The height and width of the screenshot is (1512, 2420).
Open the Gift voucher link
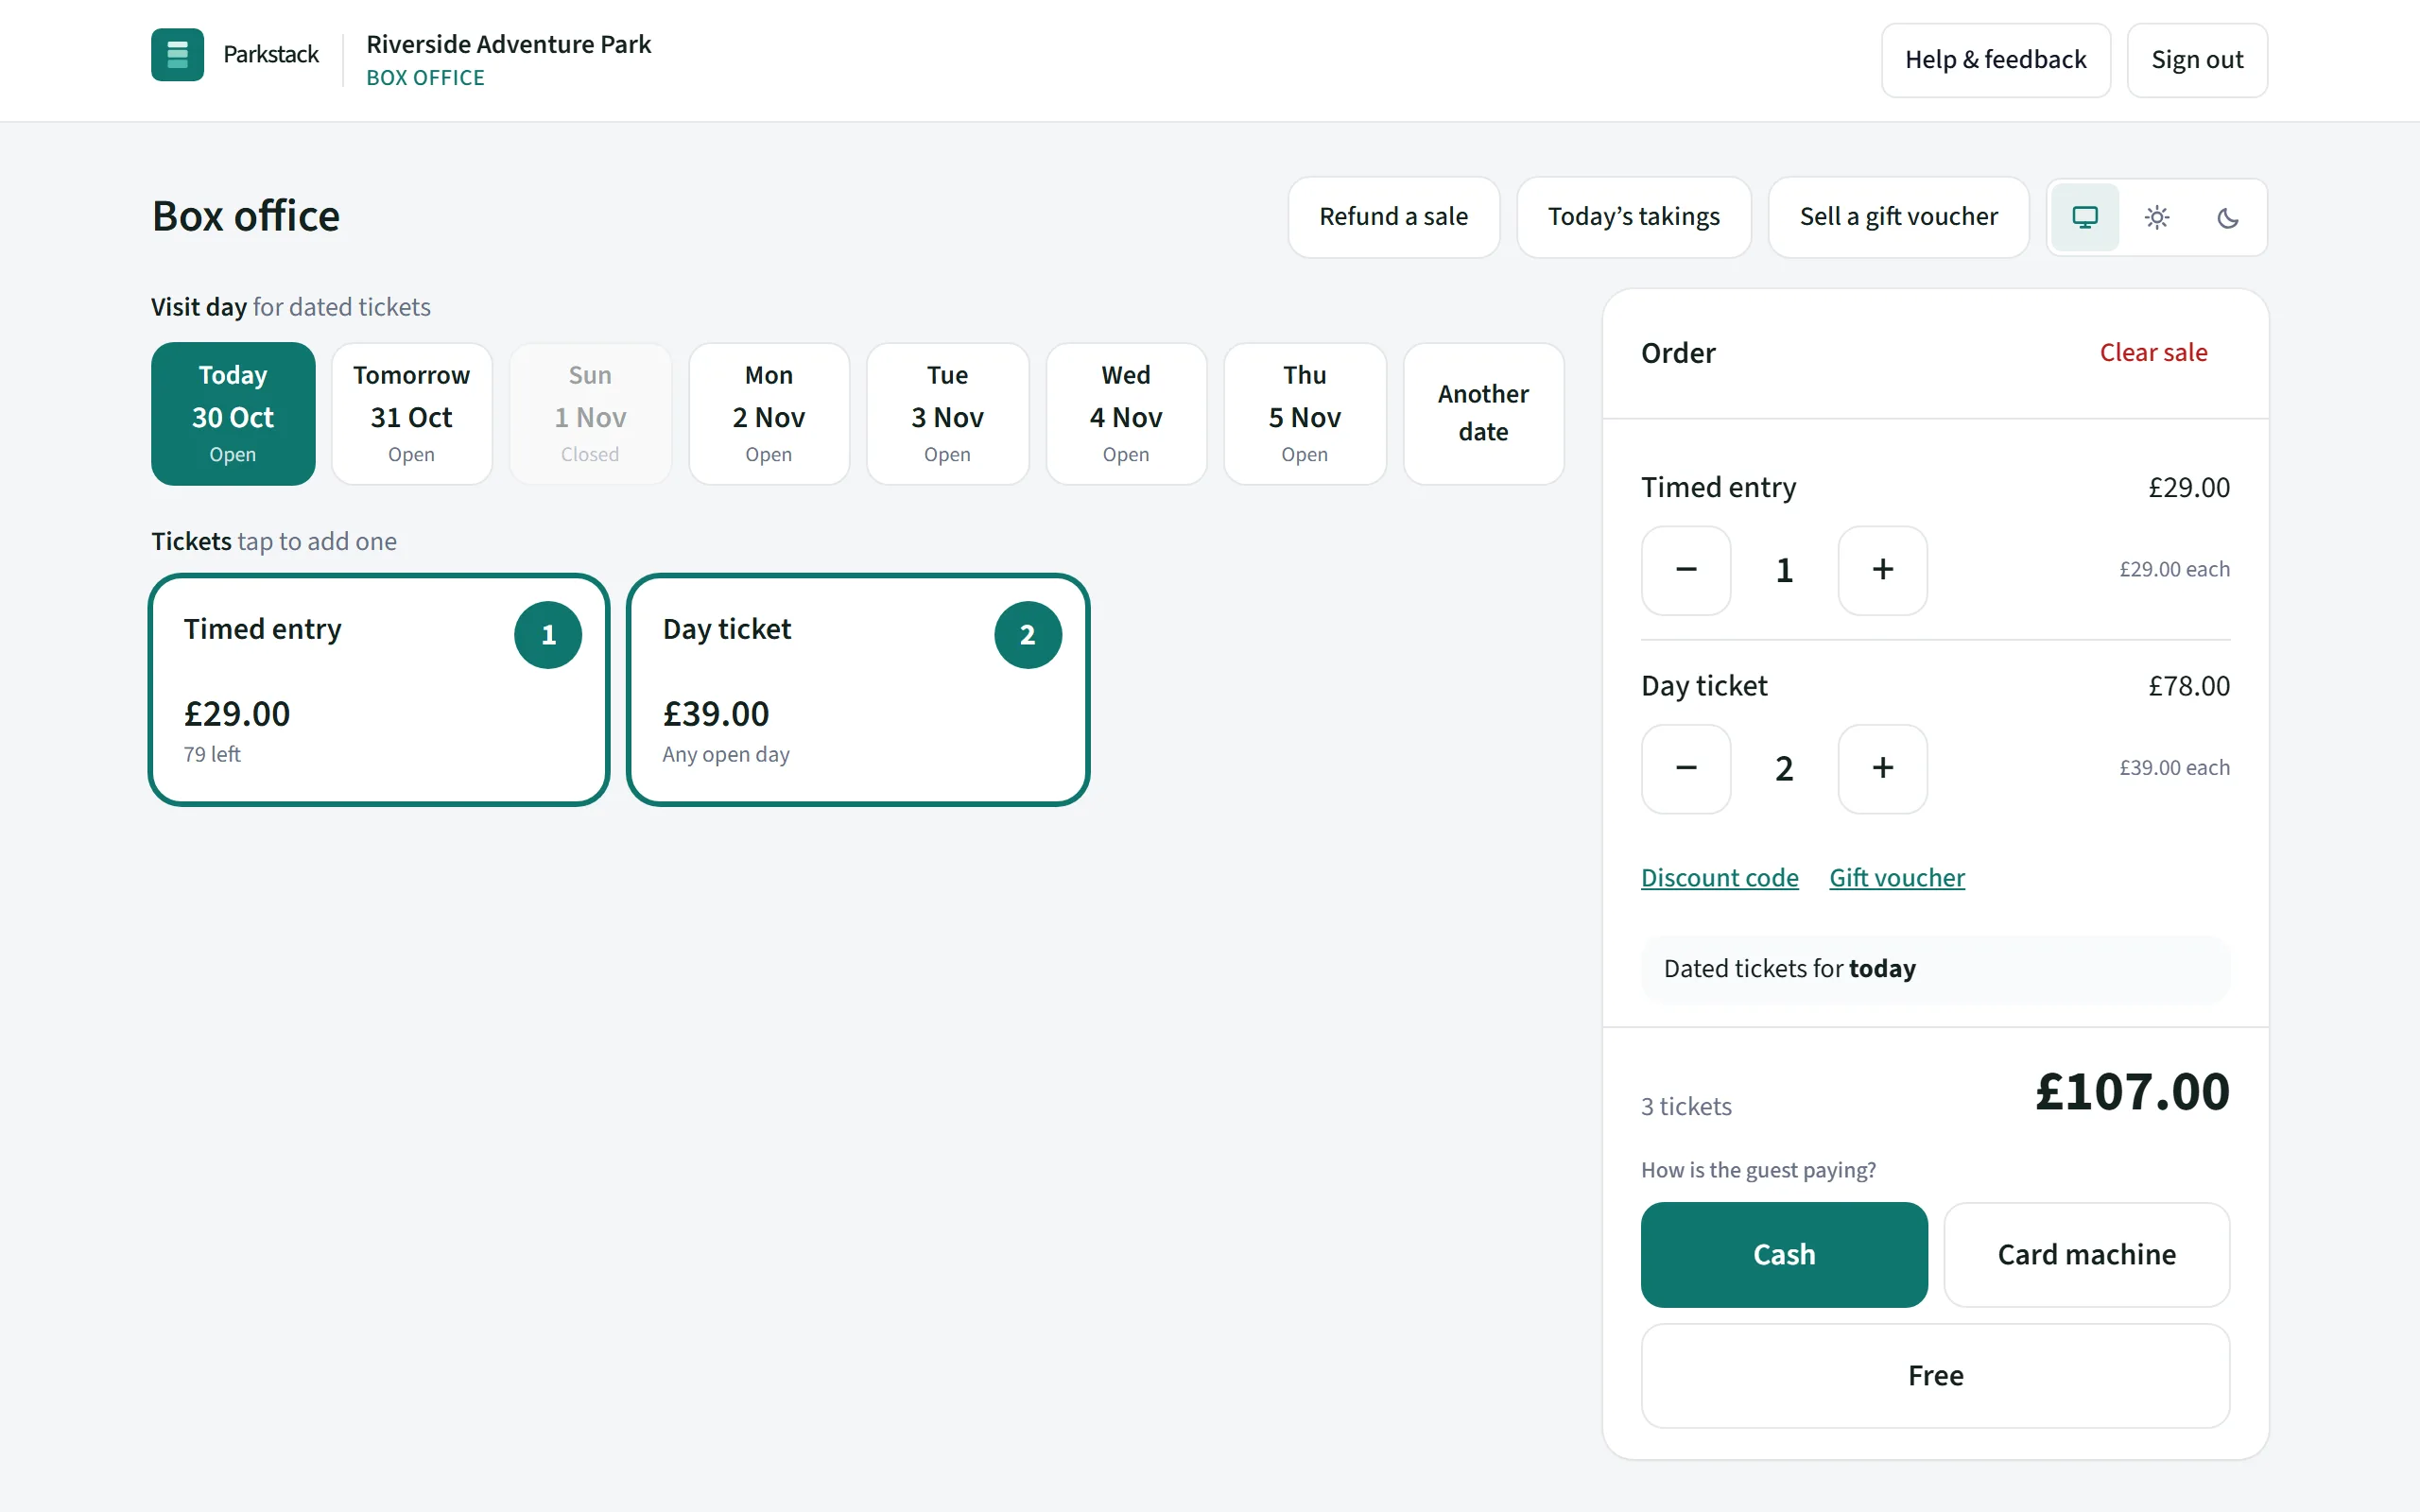pyautogui.click(x=1897, y=878)
